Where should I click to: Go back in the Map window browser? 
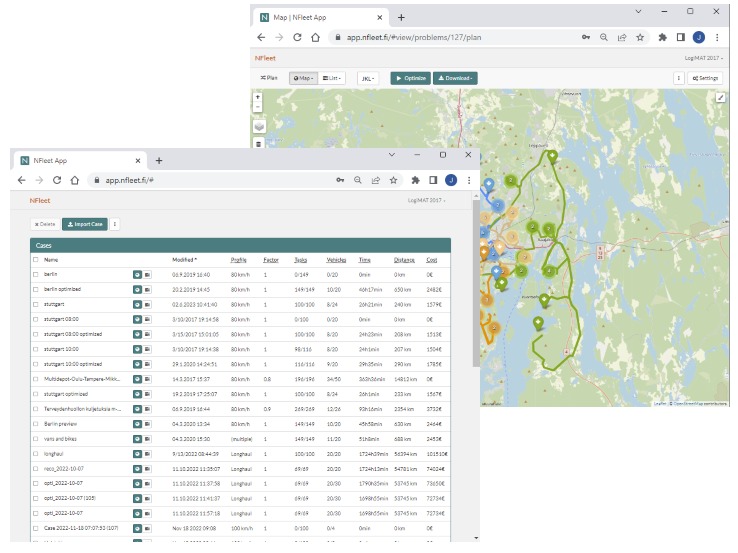pyautogui.click(x=261, y=37)
